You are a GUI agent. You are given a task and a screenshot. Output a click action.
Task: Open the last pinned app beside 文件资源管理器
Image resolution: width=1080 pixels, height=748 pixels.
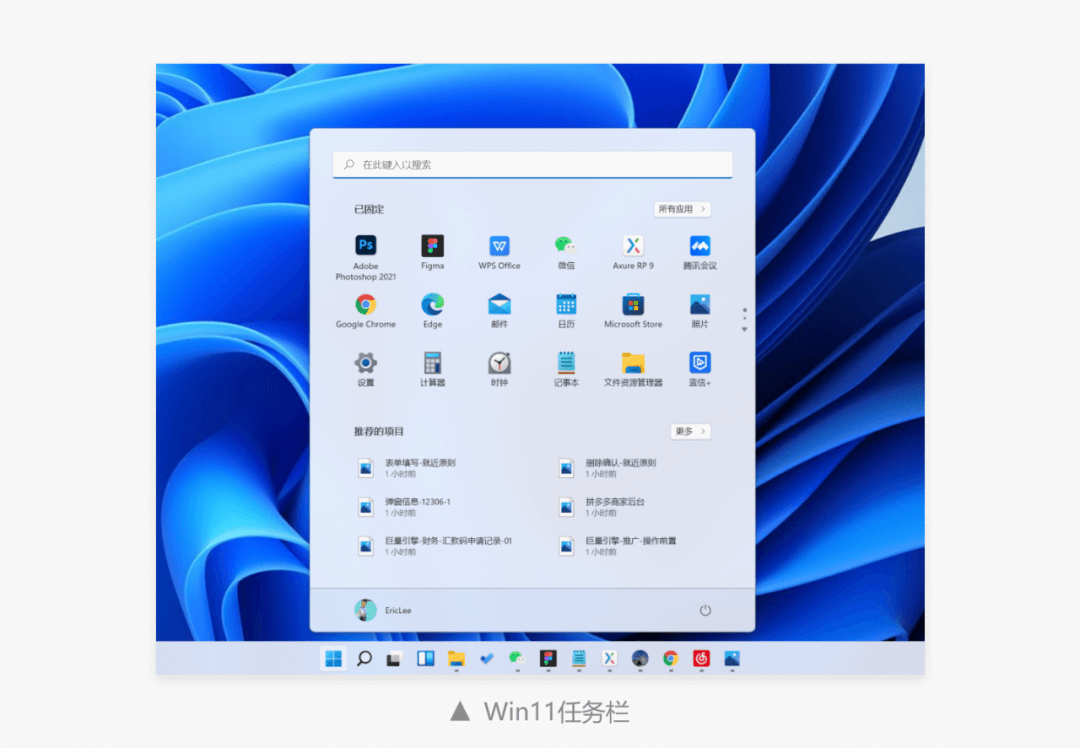(700, 369)
